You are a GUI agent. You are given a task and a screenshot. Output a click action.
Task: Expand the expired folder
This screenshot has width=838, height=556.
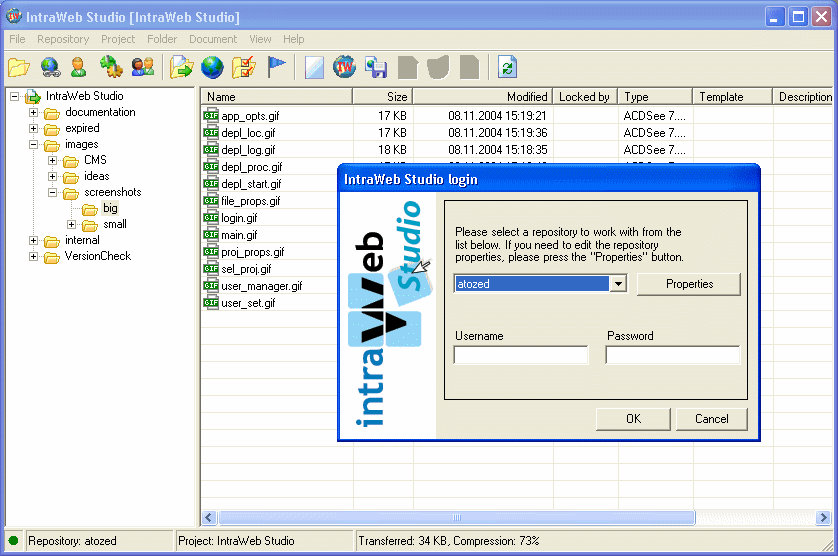(x=34, y=128)
